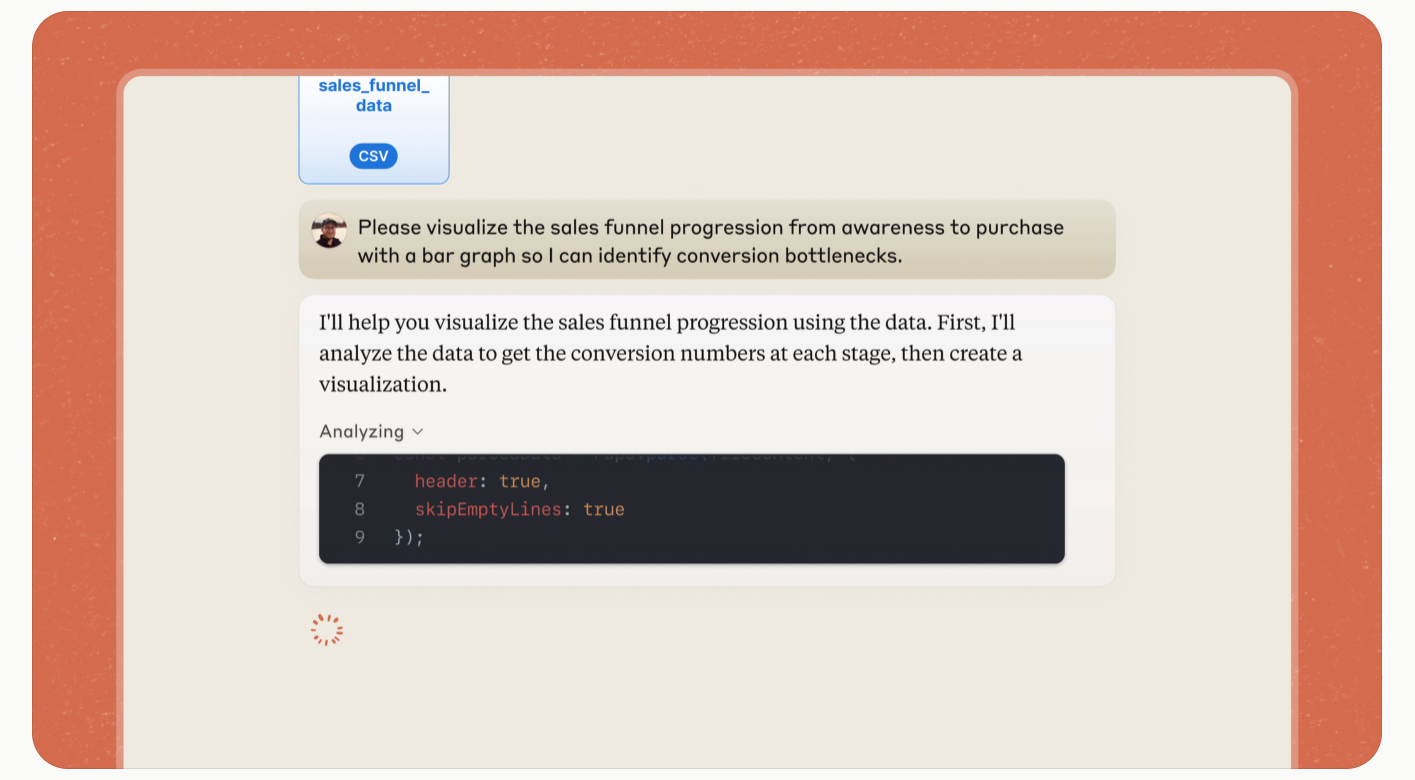This screenshot has height=780, width=1415.
Task: Click the 'skipEmptyLines' property in code
Action: [488, 510]
